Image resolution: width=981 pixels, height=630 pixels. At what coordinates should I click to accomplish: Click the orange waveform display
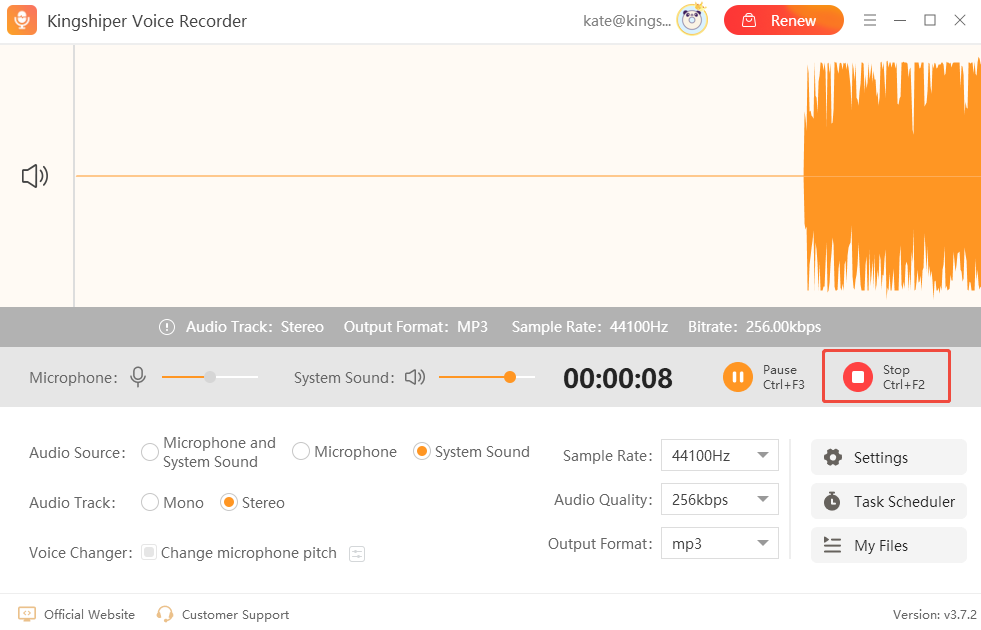tap(892, 176)
